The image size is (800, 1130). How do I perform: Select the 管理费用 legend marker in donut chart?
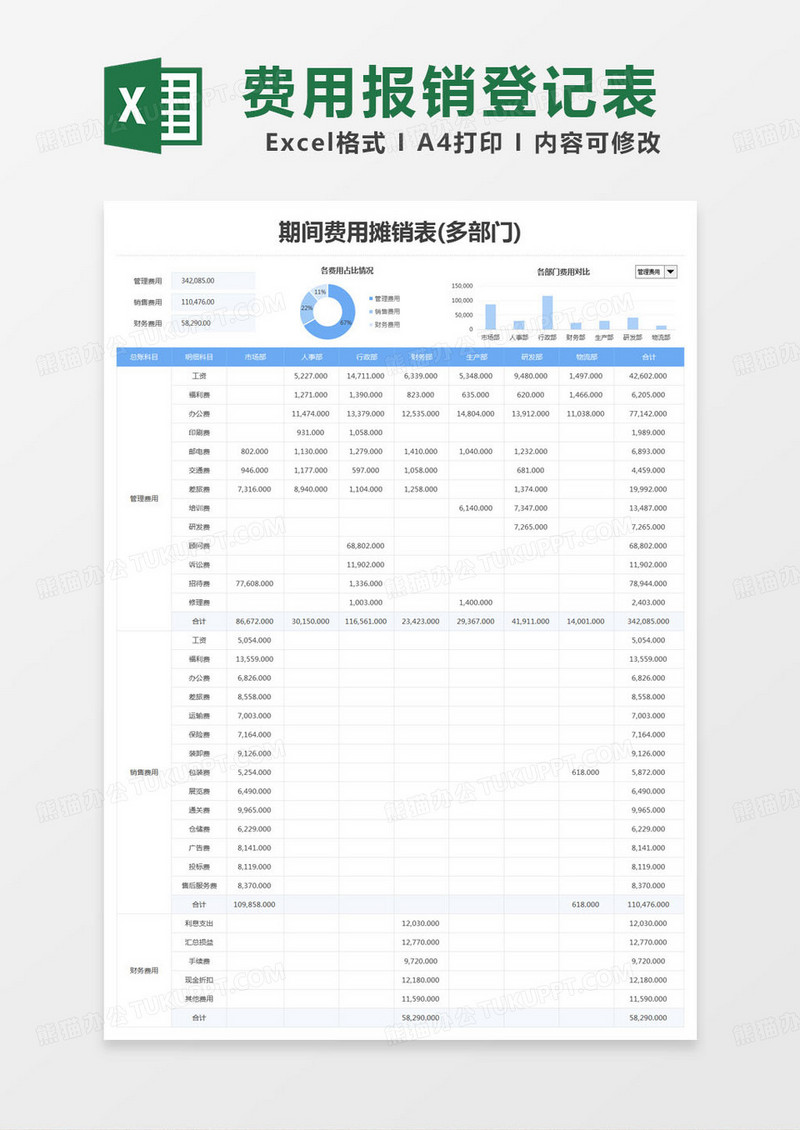[x=370, y=299]
